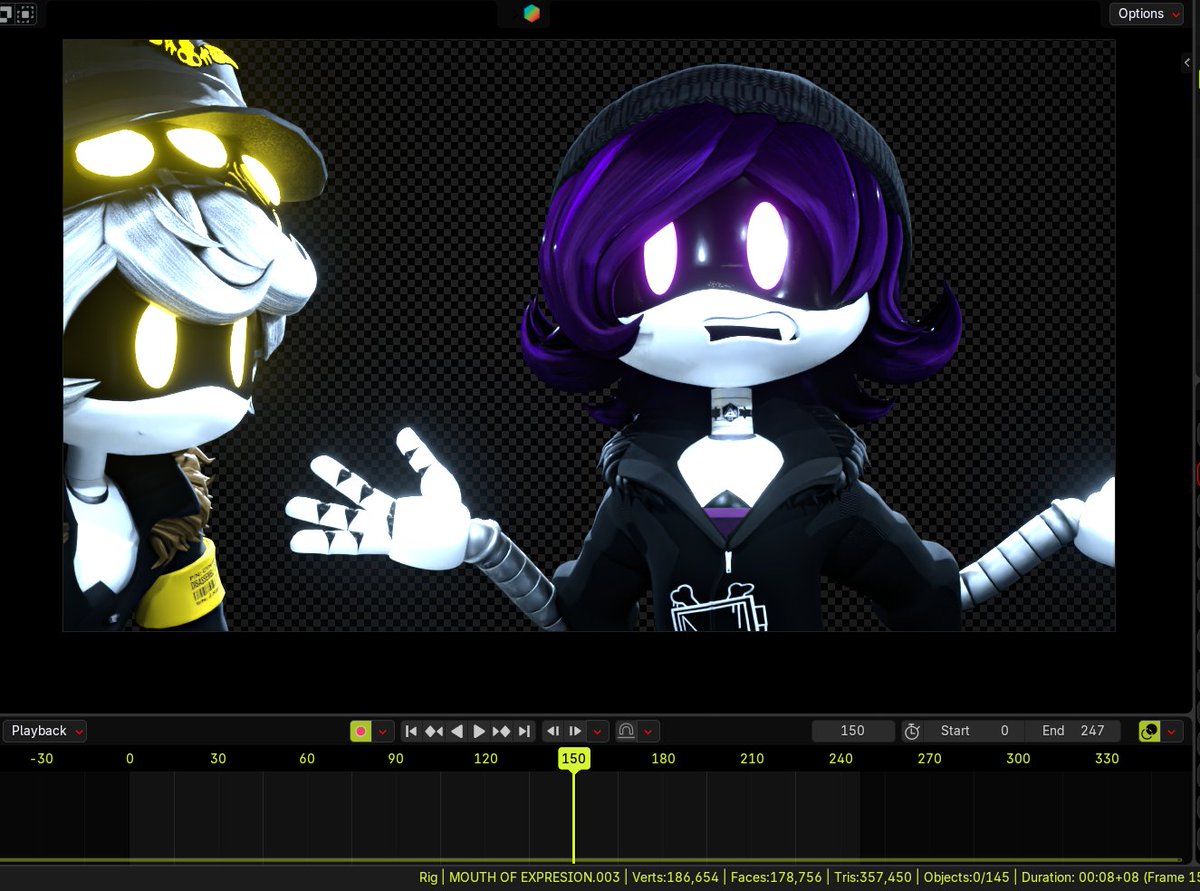Click Faces:178,756 in status bar
The width and height of the screenshot is (1200, 891).
776,878
